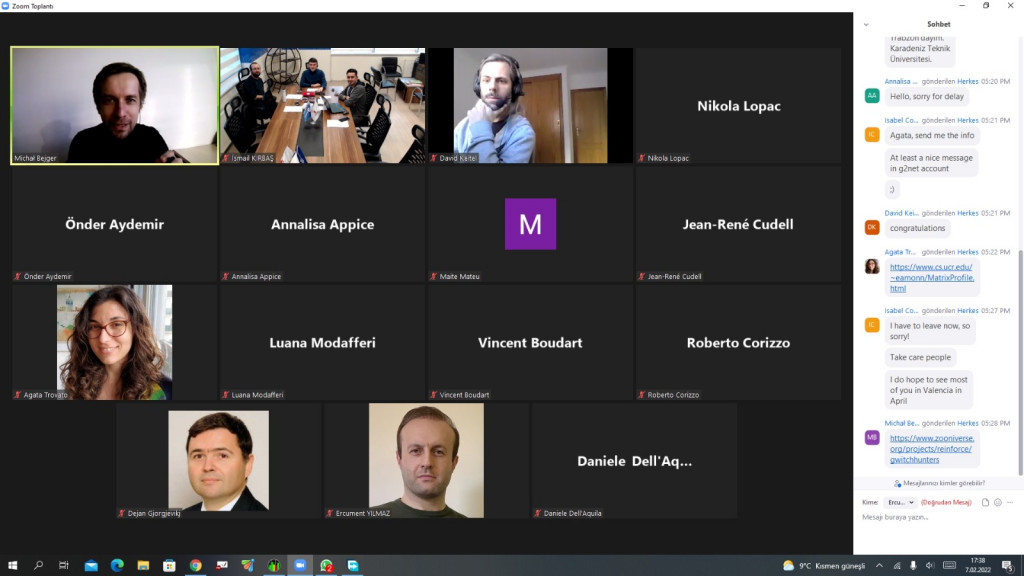
Task: Click the muted mic icon beside Nikola Lopac's name
Action: (x=641, y=158)
